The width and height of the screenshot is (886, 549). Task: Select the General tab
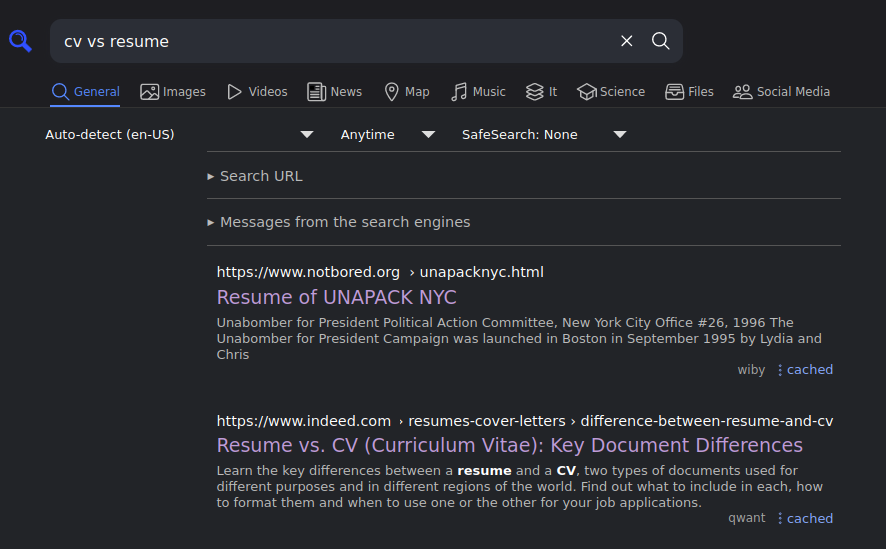click(85, 92)
